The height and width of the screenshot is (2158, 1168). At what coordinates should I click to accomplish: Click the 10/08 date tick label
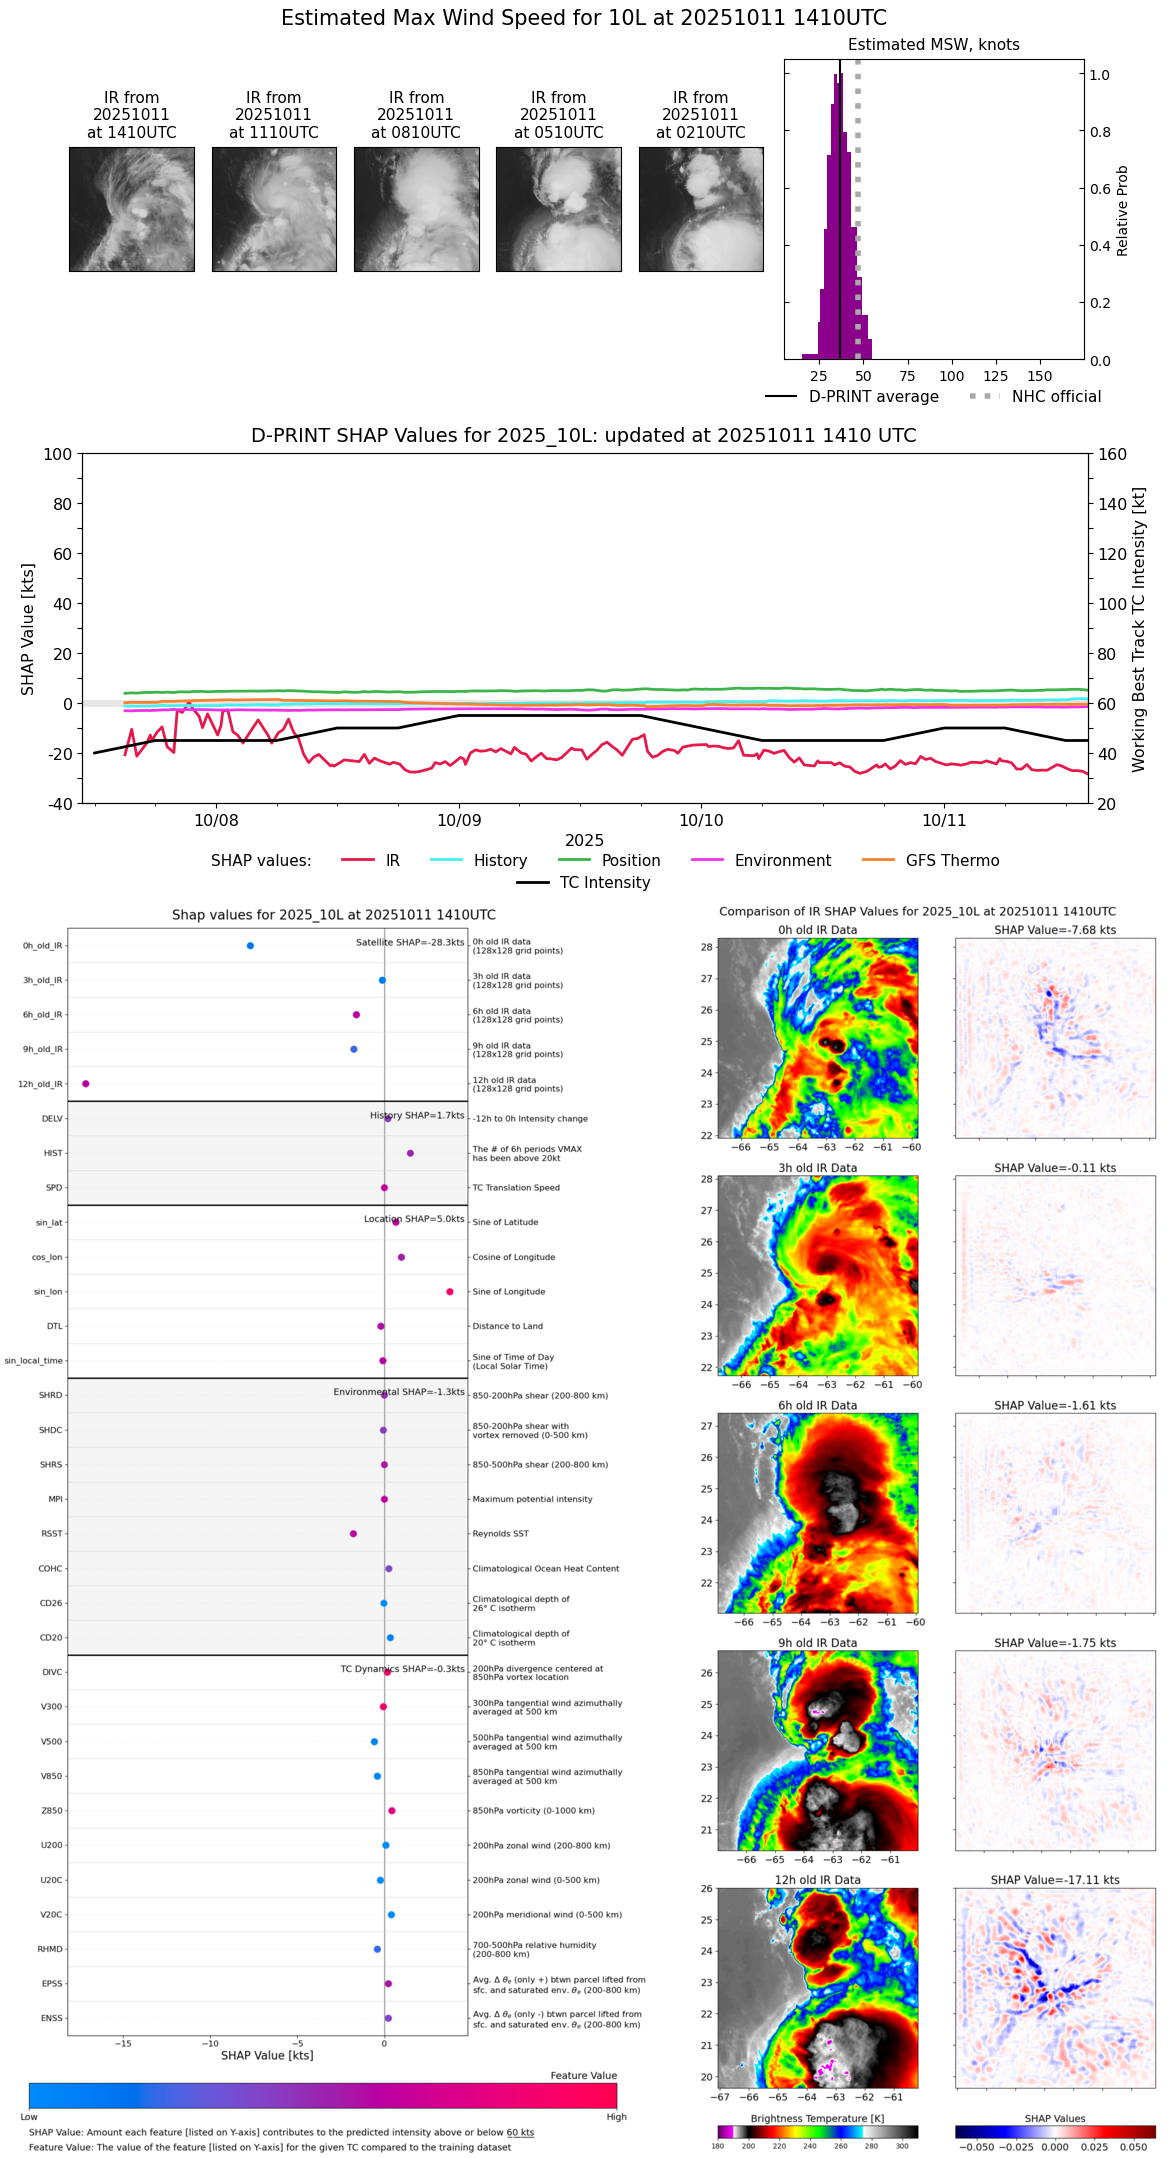pyautogui.click(x=216, y=821)
